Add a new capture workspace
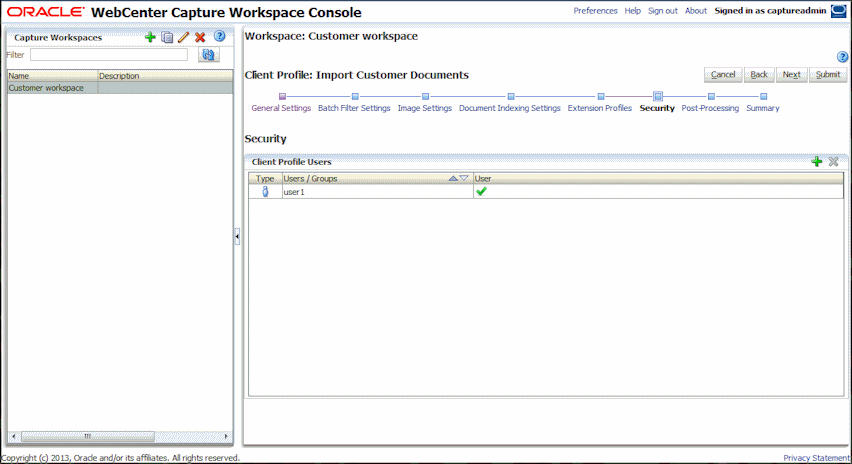 150,37
